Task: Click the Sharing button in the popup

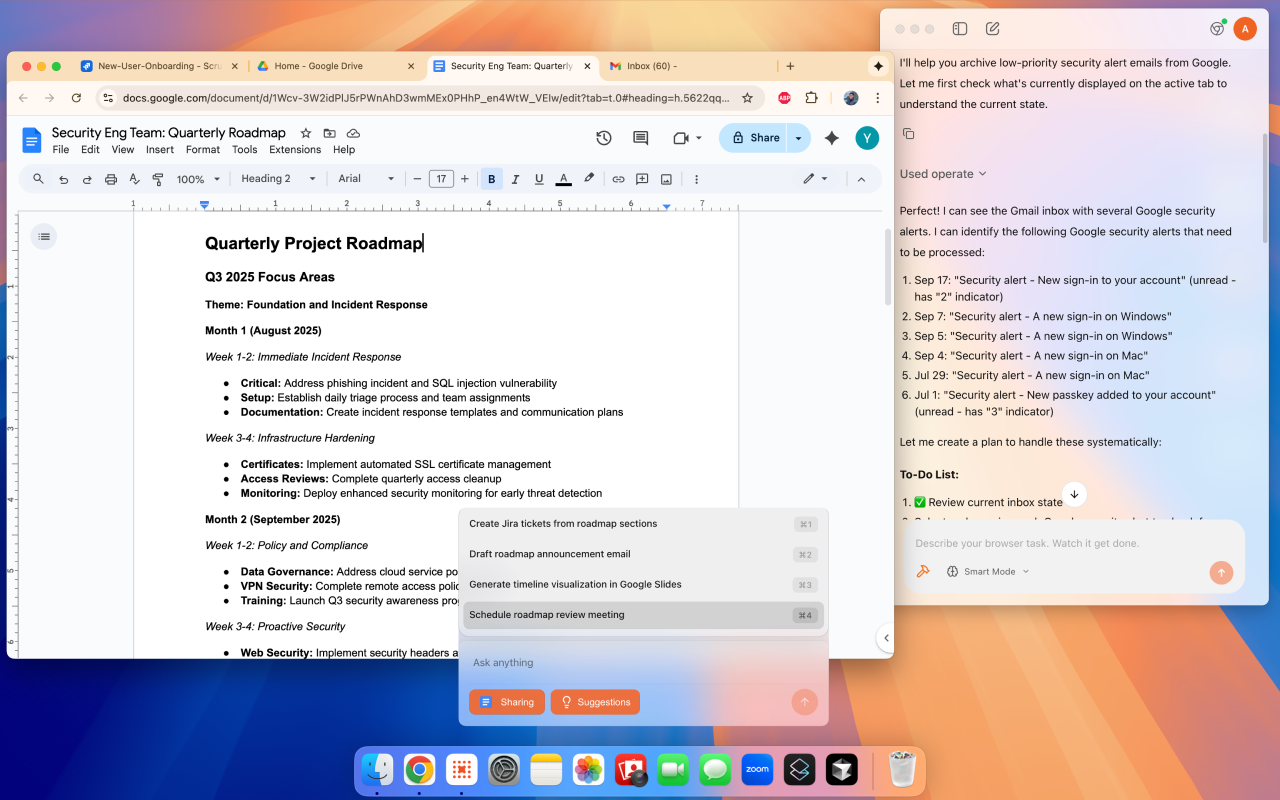Action: pyautogui.click(x=507, y=702)
